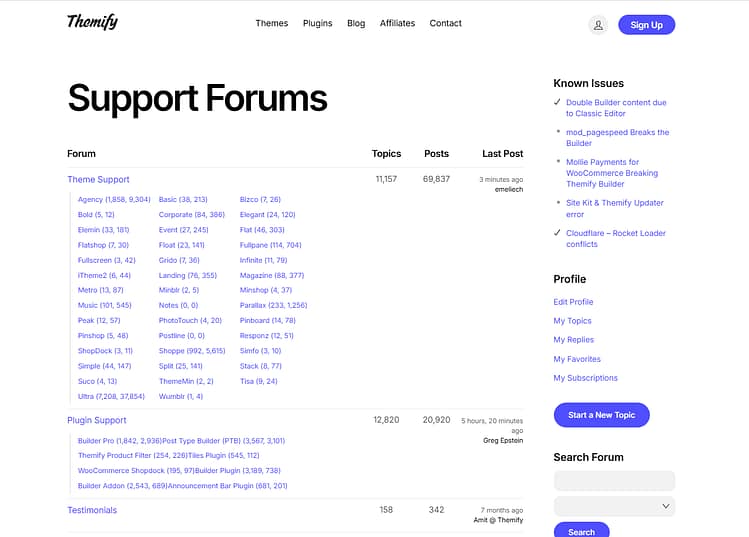The width and height of the screenshot is (749, 537).
Task: Go to the Blog page
Action: coord(356,23)
